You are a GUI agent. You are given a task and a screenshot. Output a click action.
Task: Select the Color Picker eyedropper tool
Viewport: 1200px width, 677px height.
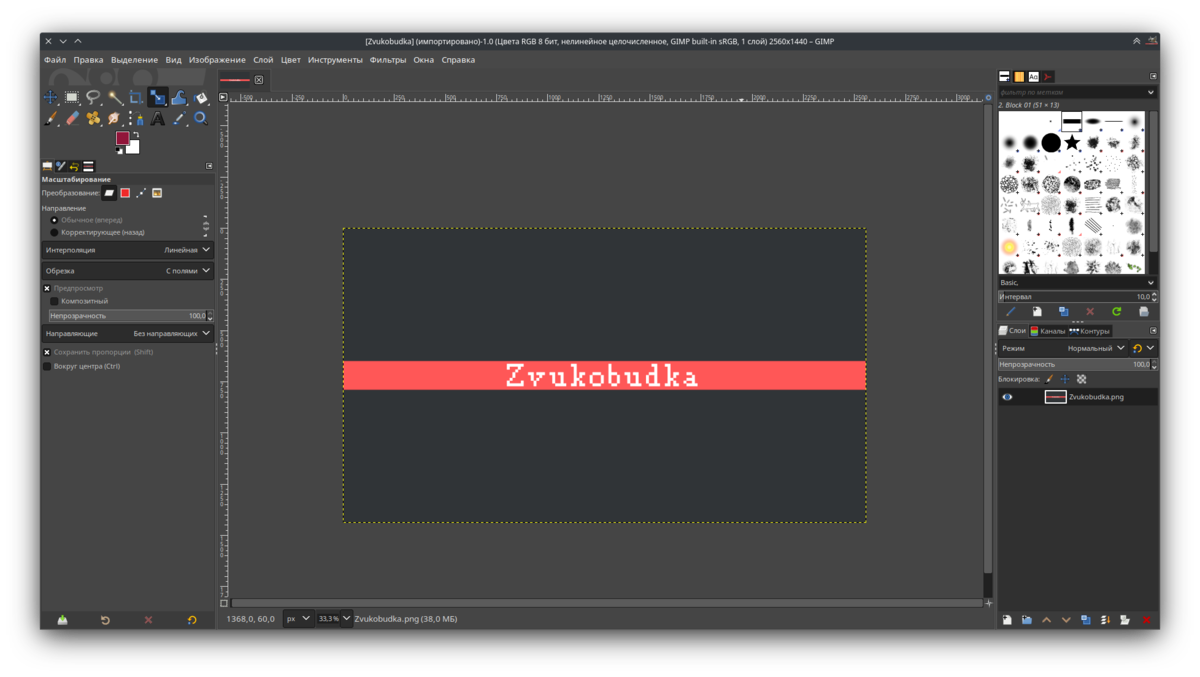tap(179, 118)
